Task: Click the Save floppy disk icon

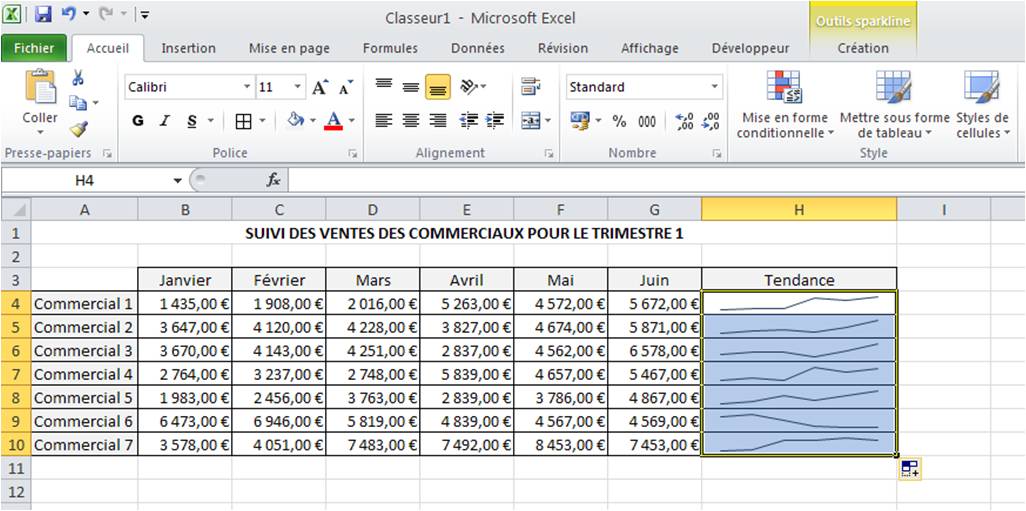Action: [x=43, y=14]
